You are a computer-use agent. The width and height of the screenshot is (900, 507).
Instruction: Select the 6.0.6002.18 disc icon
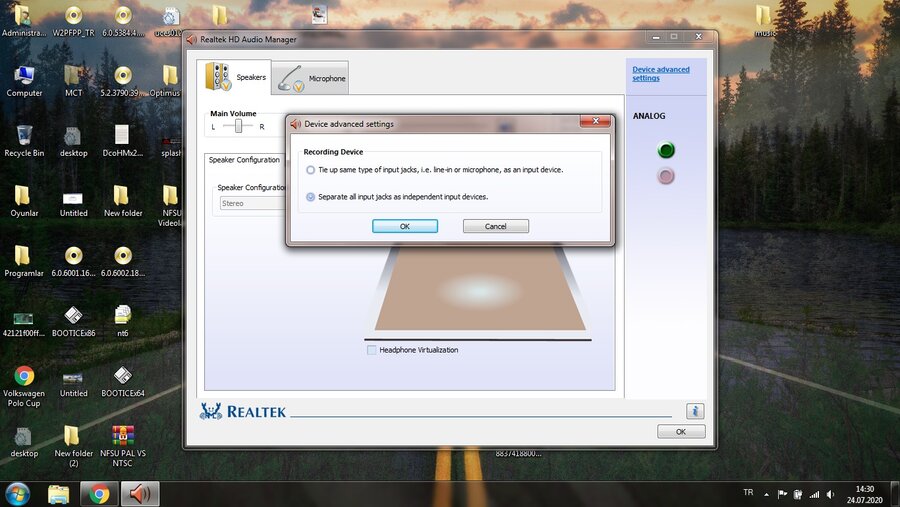[x=123, y=261]
